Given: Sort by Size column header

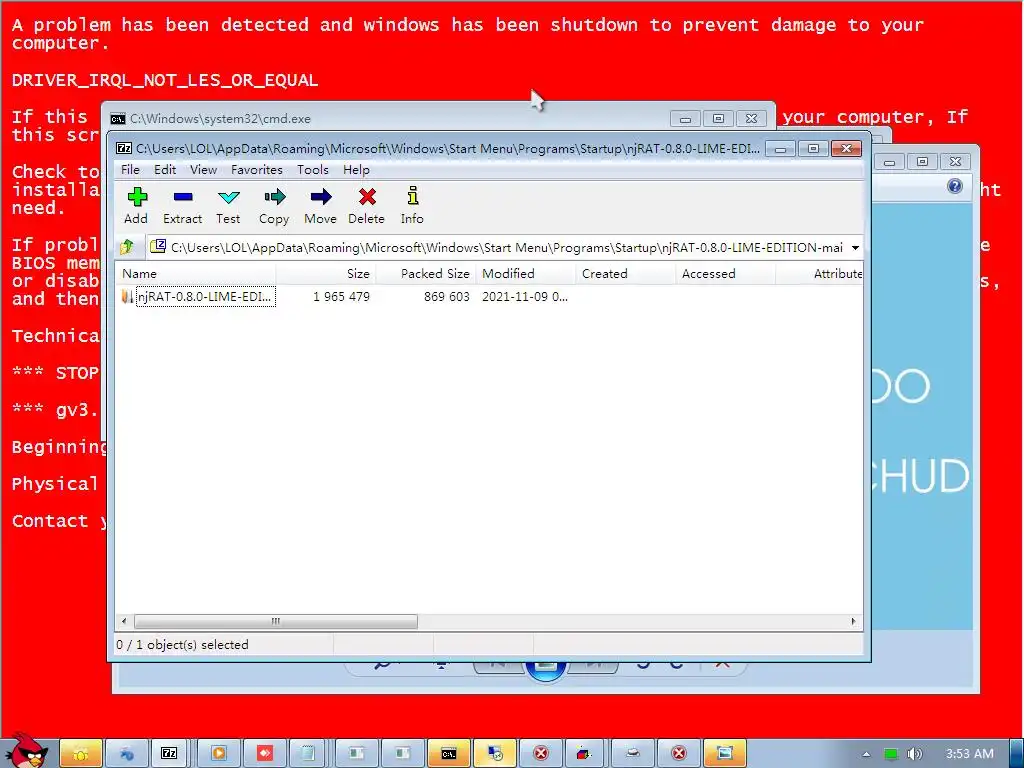Looking at the screenshot, I should click(326, 274).
